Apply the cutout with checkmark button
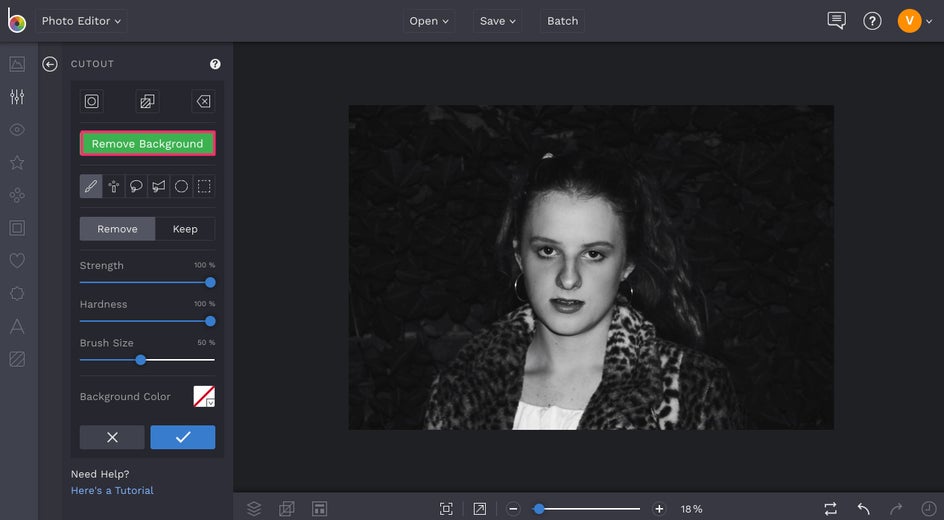This screenshot has width=944, height=520. [182, 438]
